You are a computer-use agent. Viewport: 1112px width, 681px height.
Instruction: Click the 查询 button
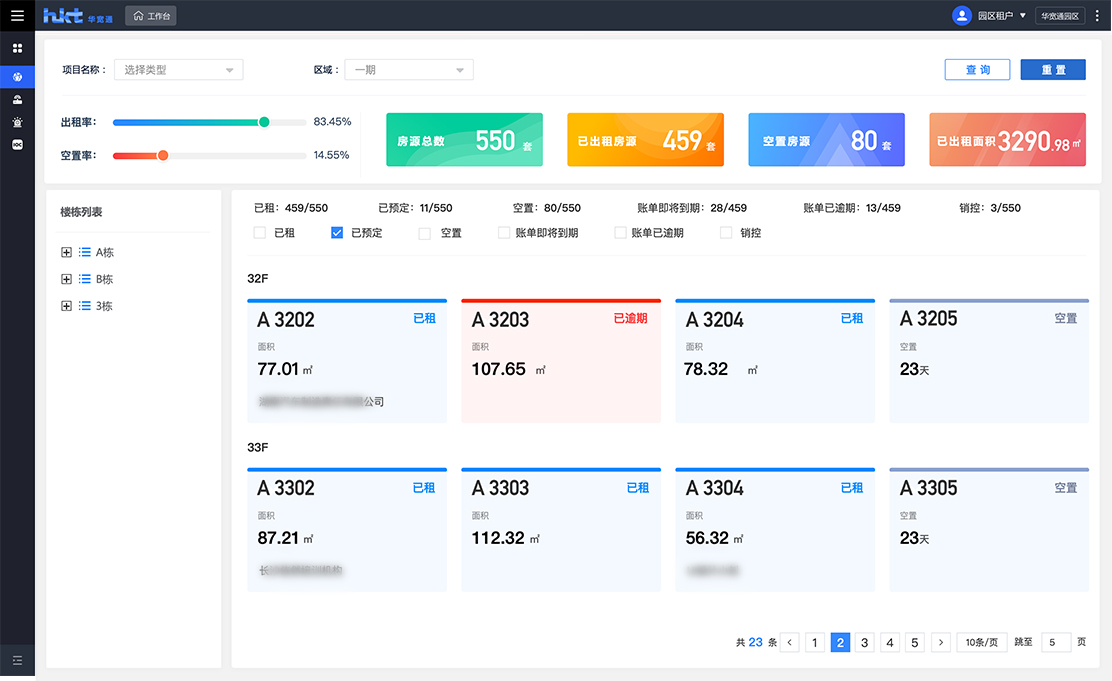977,70
